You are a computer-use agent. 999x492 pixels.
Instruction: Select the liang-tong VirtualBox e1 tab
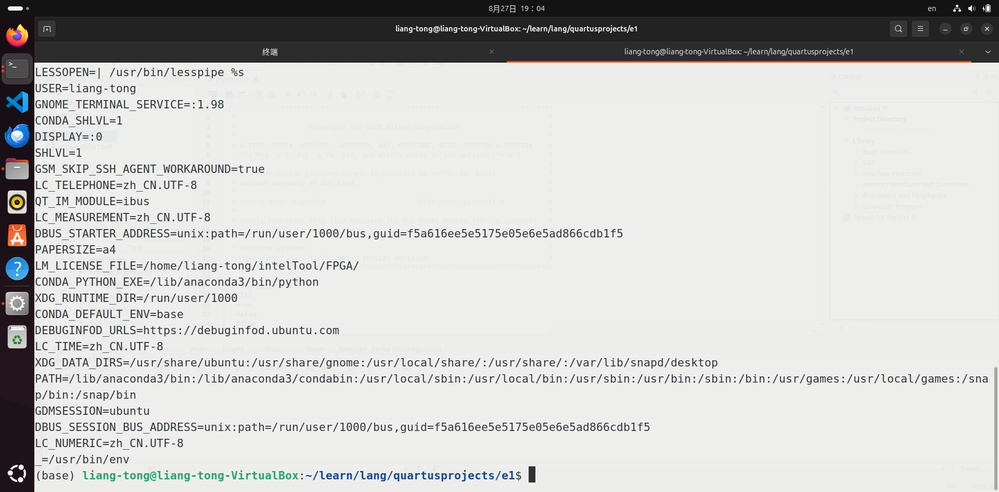[738, 51]
